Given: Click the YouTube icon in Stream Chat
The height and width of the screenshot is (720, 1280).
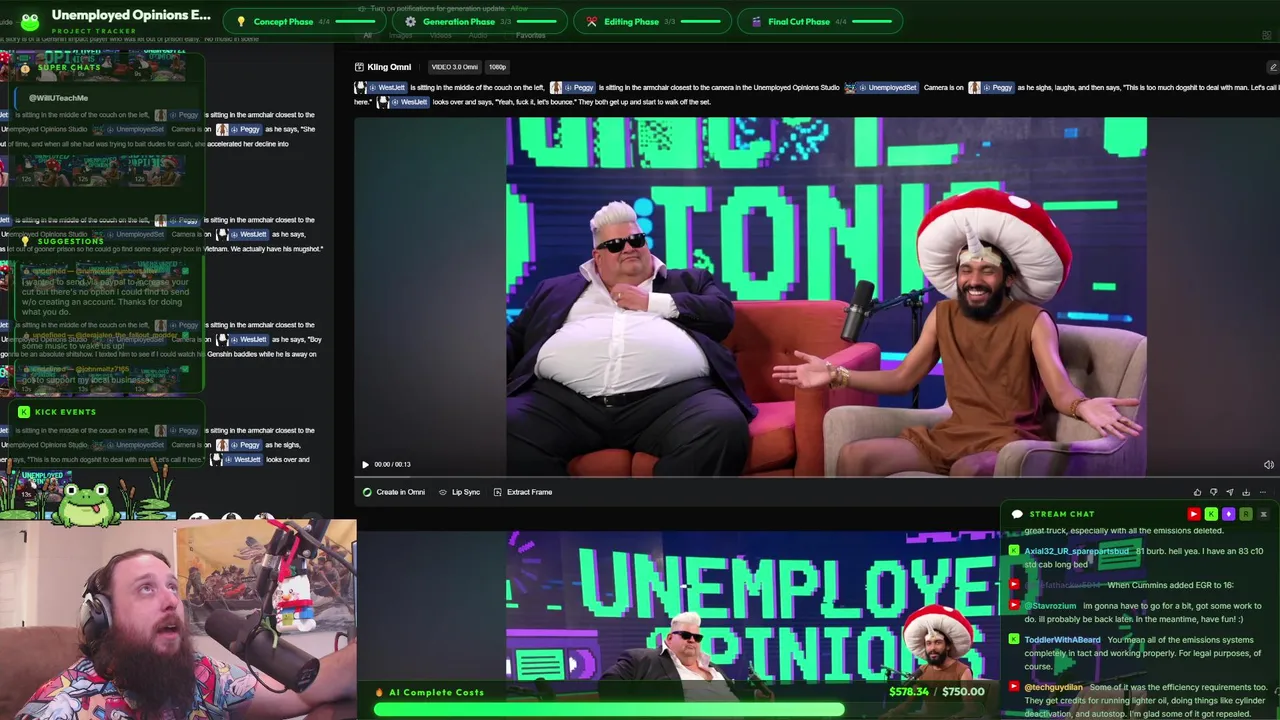Looking at the screenshot, I should click(x=1193, y=514).
